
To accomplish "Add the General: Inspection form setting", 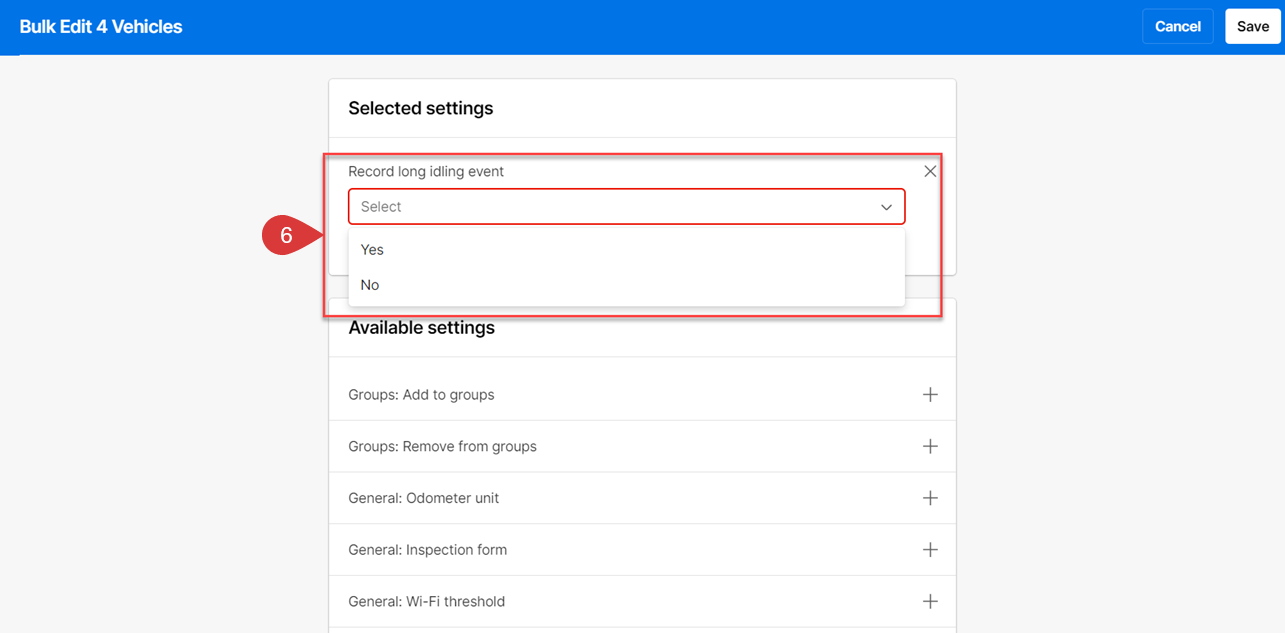I will tap(930, 550).
